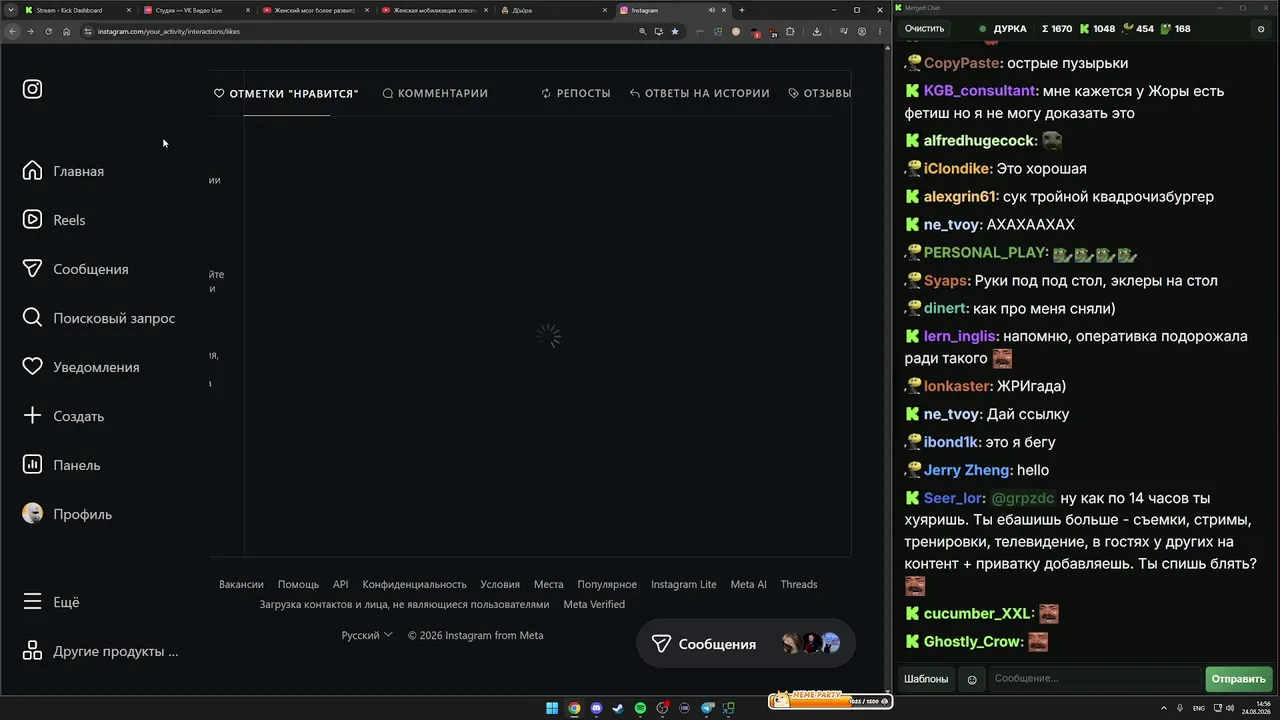Open Discord from the taskbar
The image size is (1280, 720).
(596, 708)
